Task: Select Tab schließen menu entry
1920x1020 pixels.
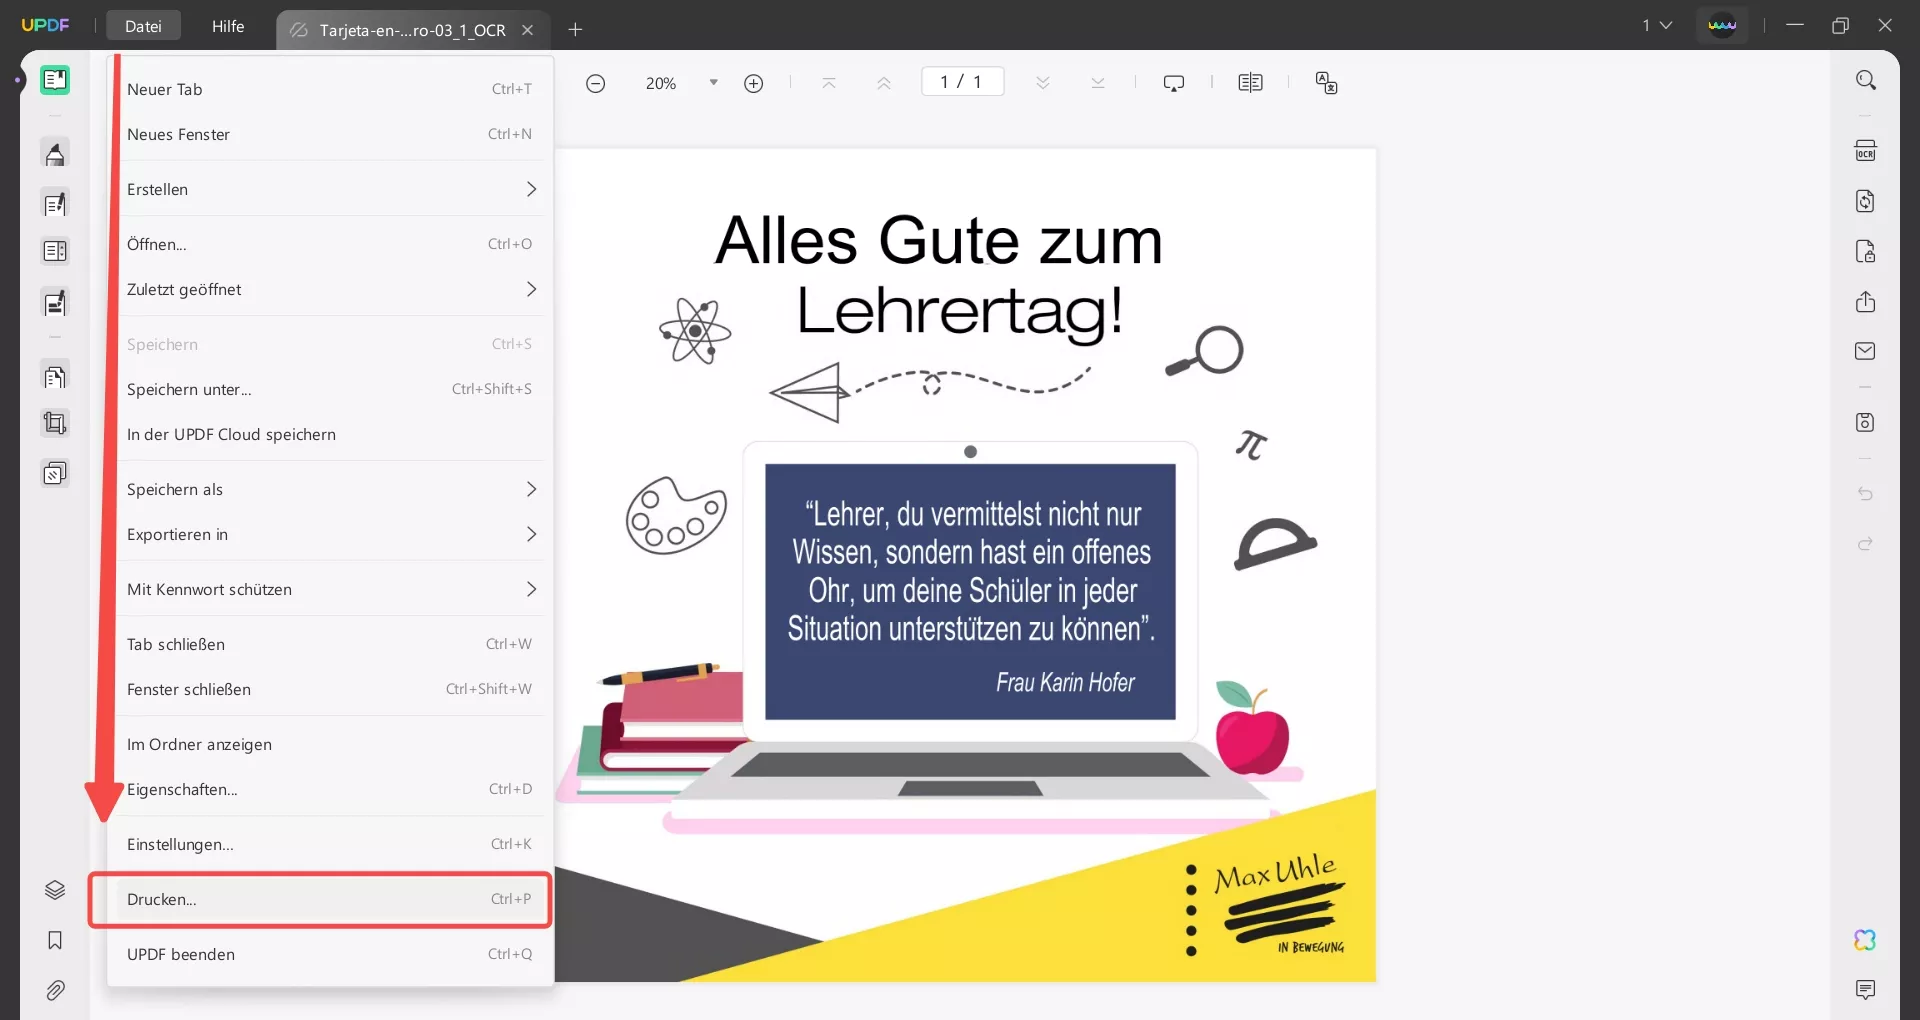Action: tap(330, 644)
